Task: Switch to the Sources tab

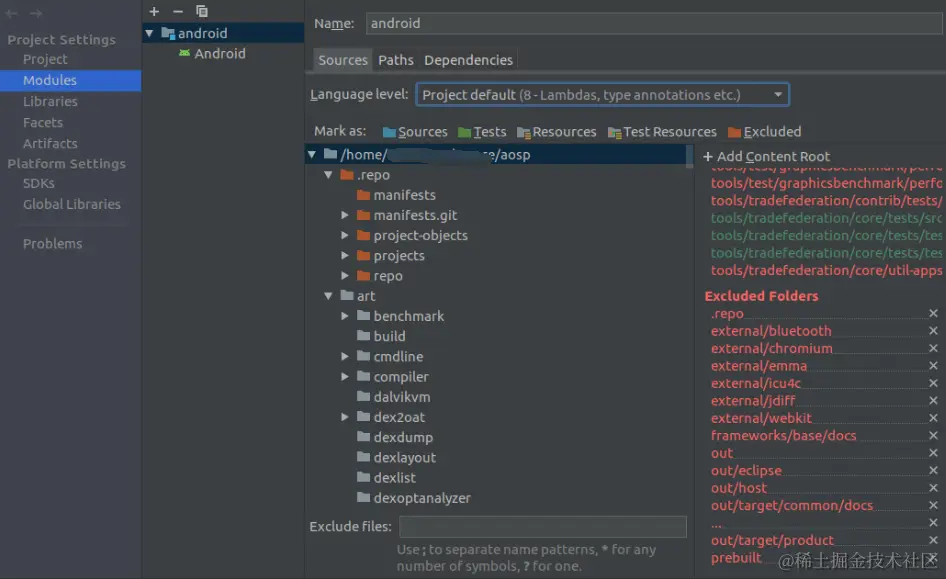Action: click(x=343, y=60)
